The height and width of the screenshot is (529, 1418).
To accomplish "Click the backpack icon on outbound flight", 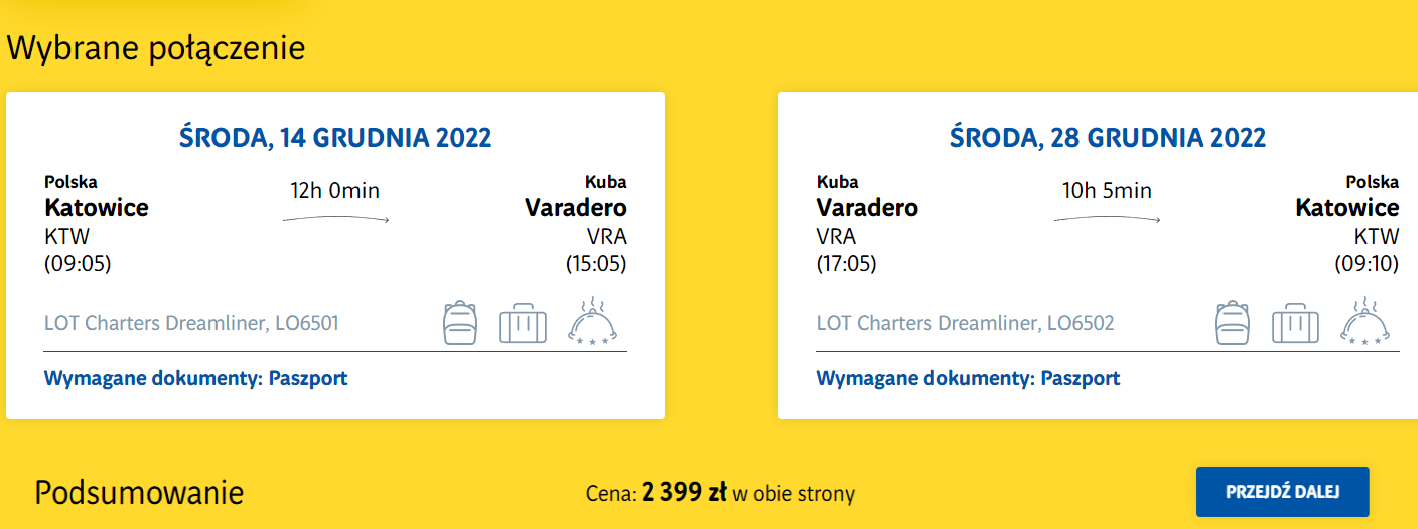I will [x=460, y=322].
